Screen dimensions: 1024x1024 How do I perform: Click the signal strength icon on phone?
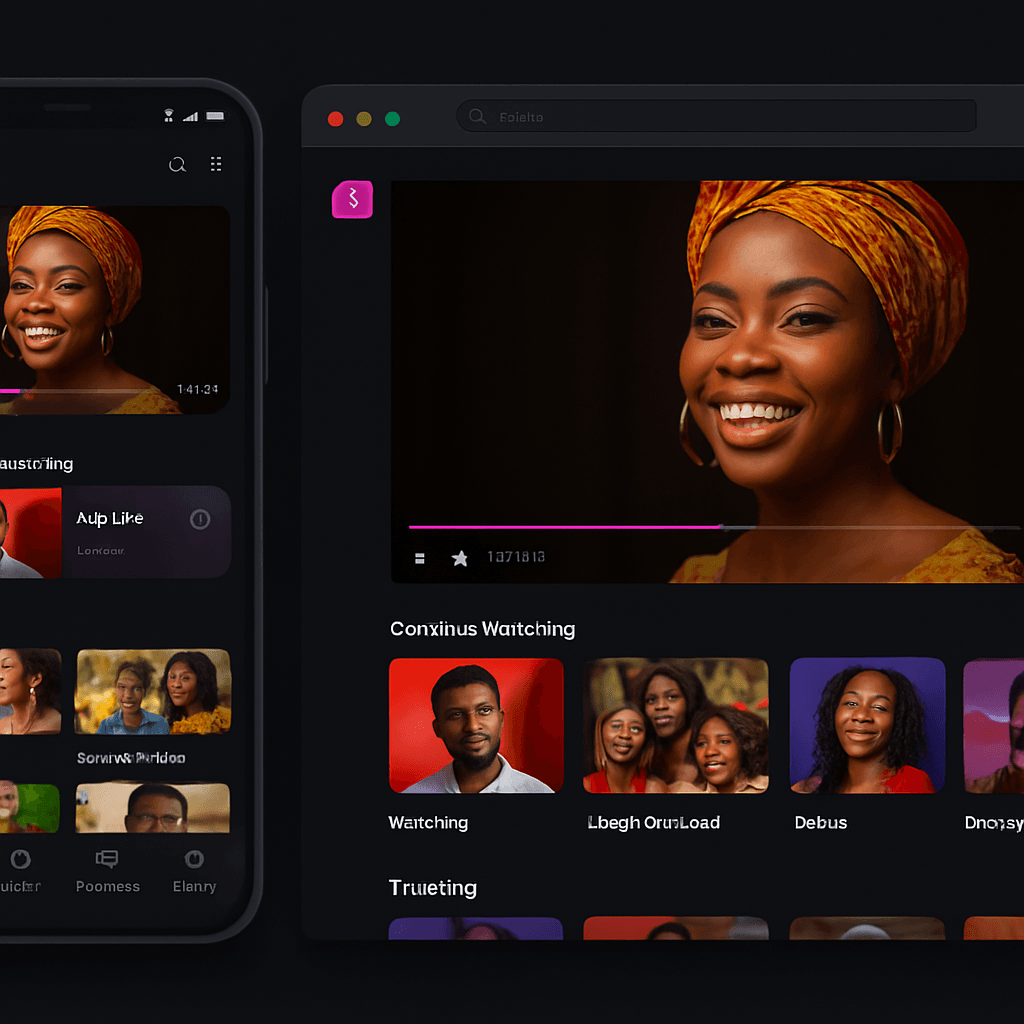coord(190,116)
